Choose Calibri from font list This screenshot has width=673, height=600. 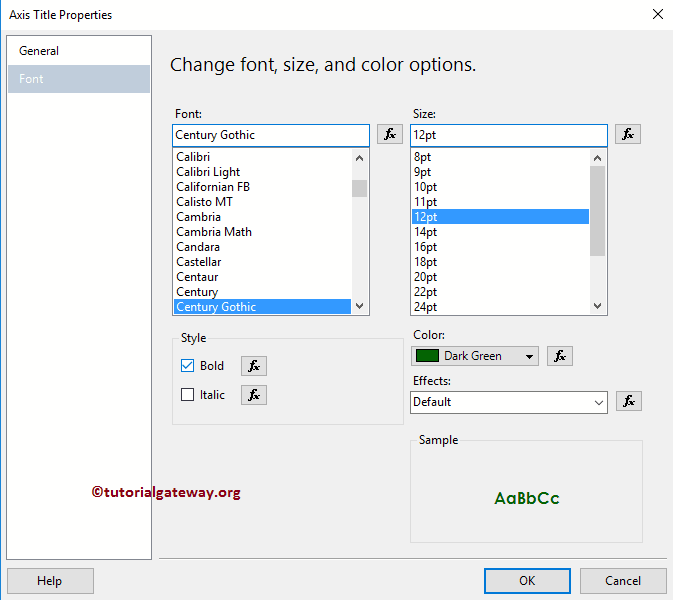262,157
